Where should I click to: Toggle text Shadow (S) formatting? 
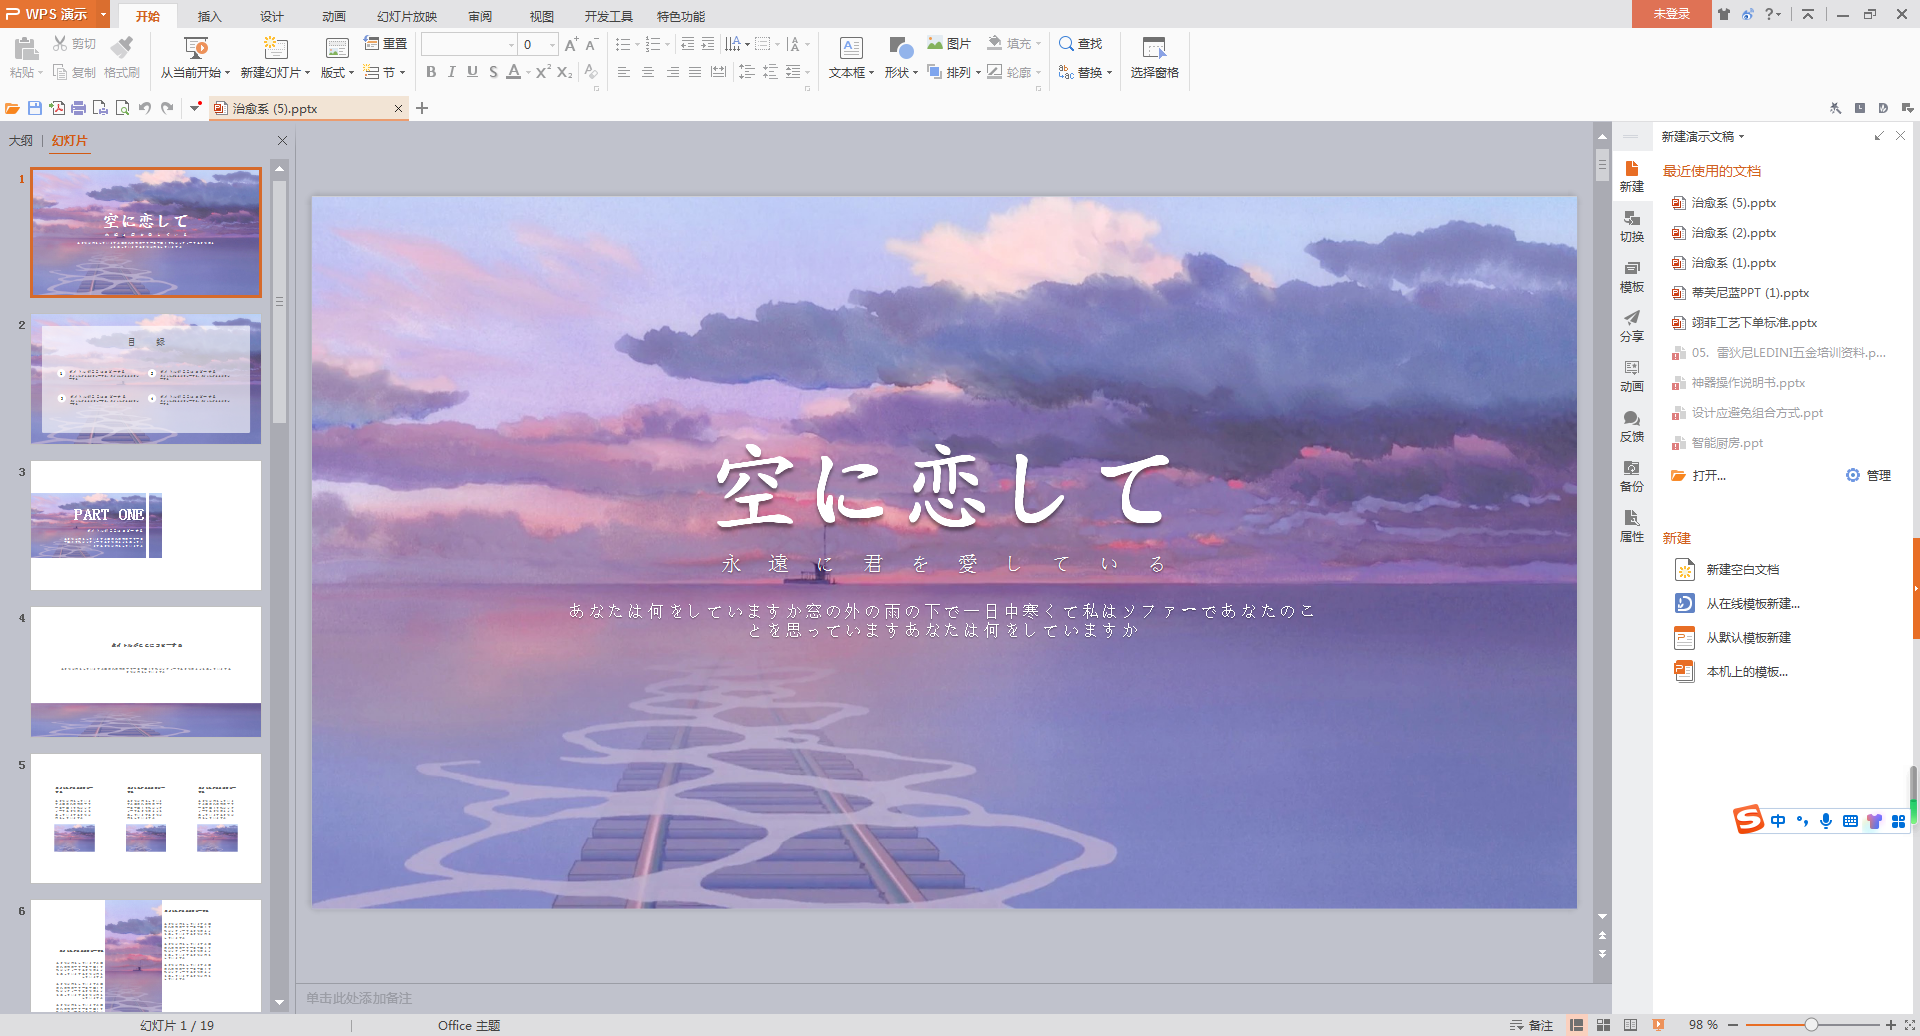[x=493, y=72]
